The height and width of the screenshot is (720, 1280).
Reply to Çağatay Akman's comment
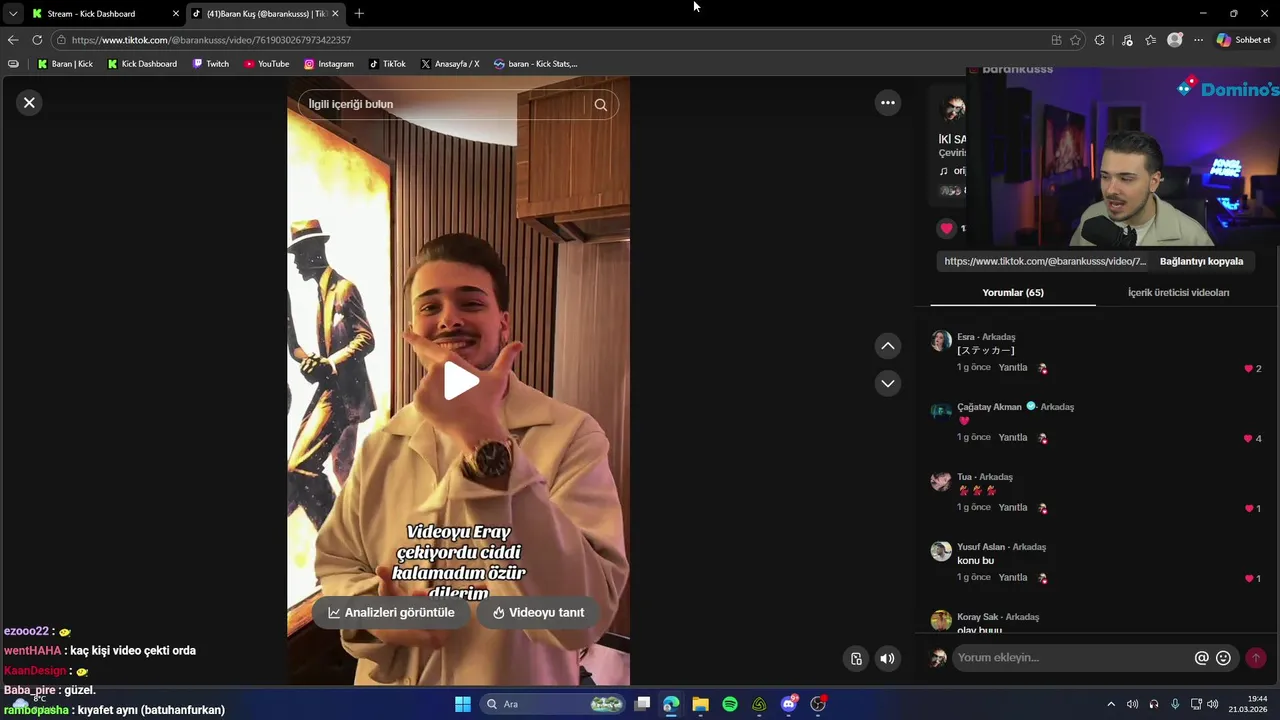pos(1013,437)
